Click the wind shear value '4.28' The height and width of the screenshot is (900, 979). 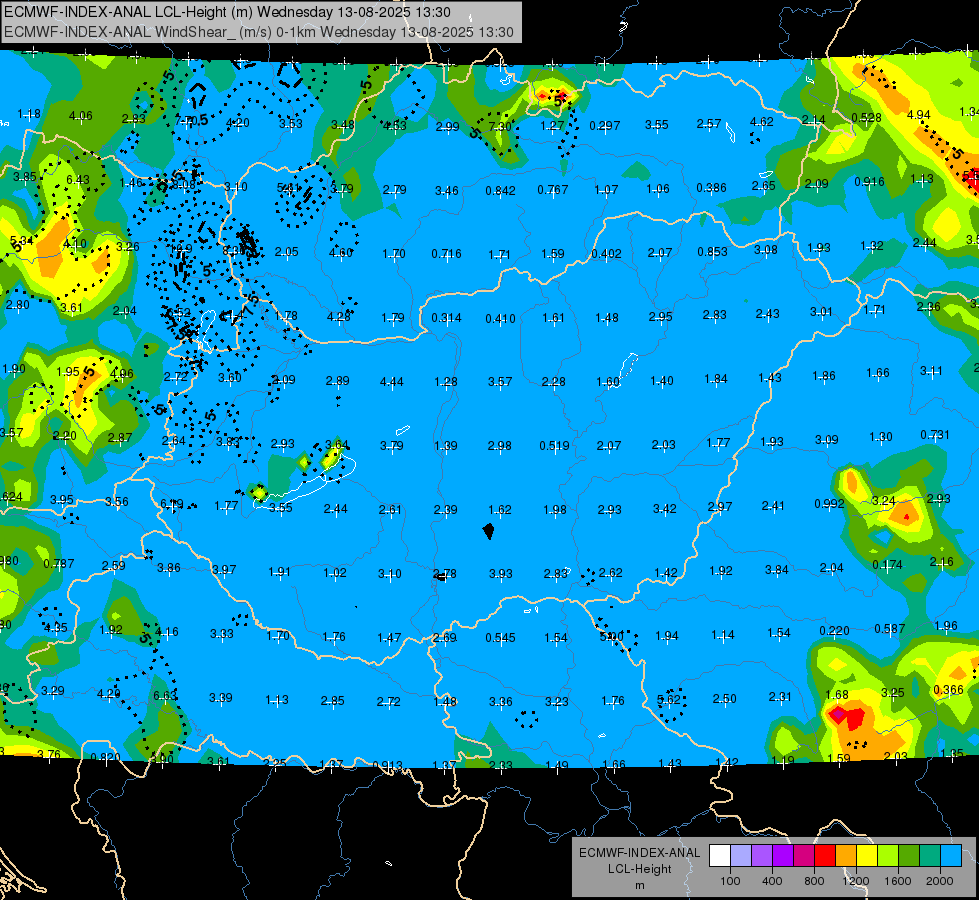(x=339, y=317)
